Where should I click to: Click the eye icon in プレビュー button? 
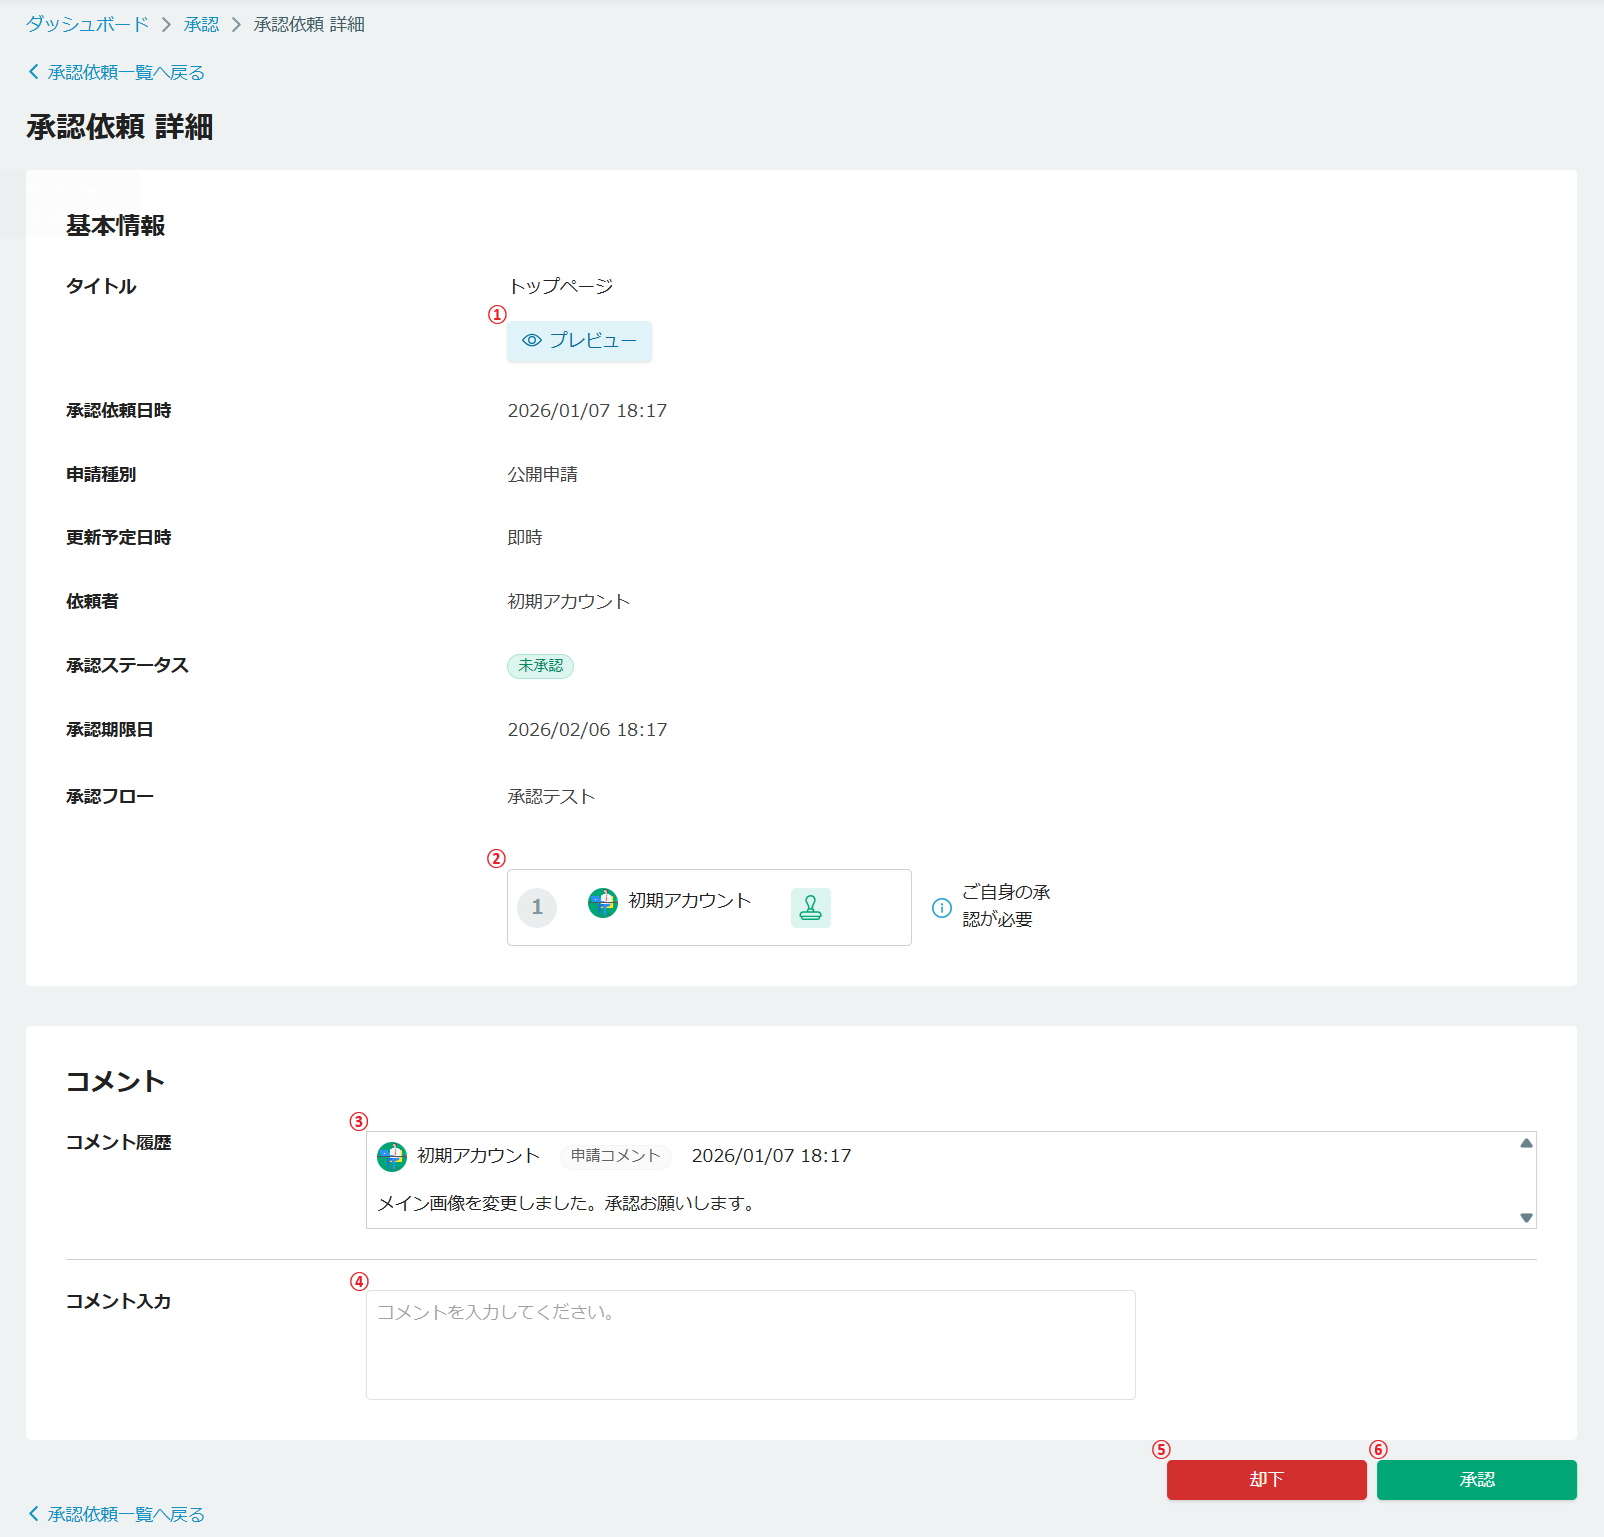click(532, 341)
